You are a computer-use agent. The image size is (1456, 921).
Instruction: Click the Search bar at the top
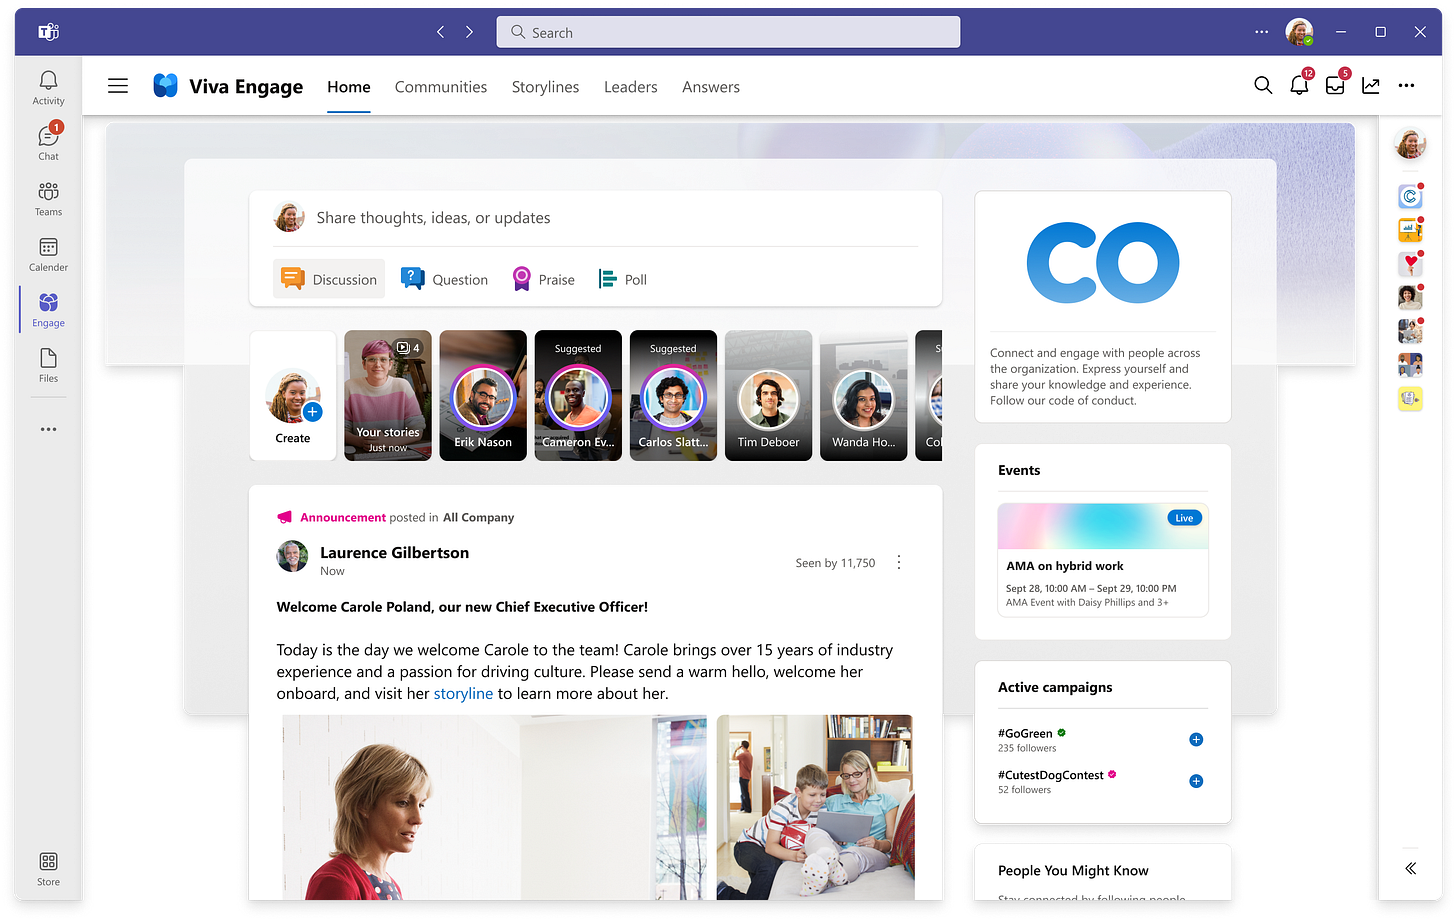[727, 31]
